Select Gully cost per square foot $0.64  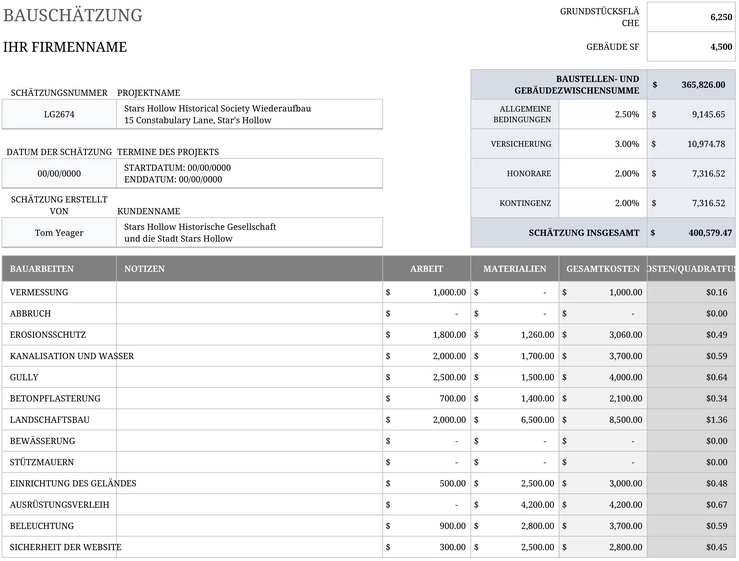click(x=691, y=377)
